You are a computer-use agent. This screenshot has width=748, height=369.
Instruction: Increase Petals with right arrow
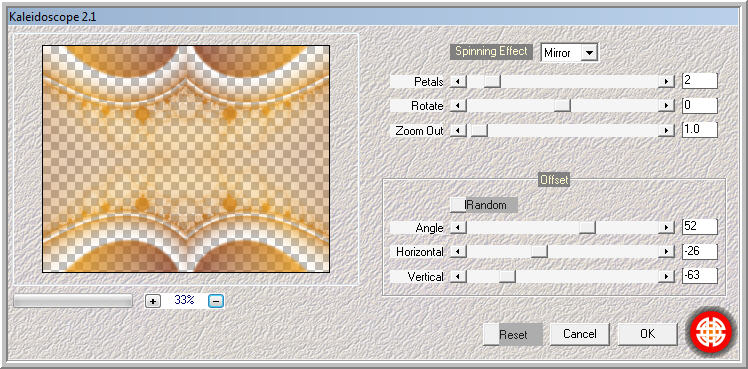click(x=665, y=82)
